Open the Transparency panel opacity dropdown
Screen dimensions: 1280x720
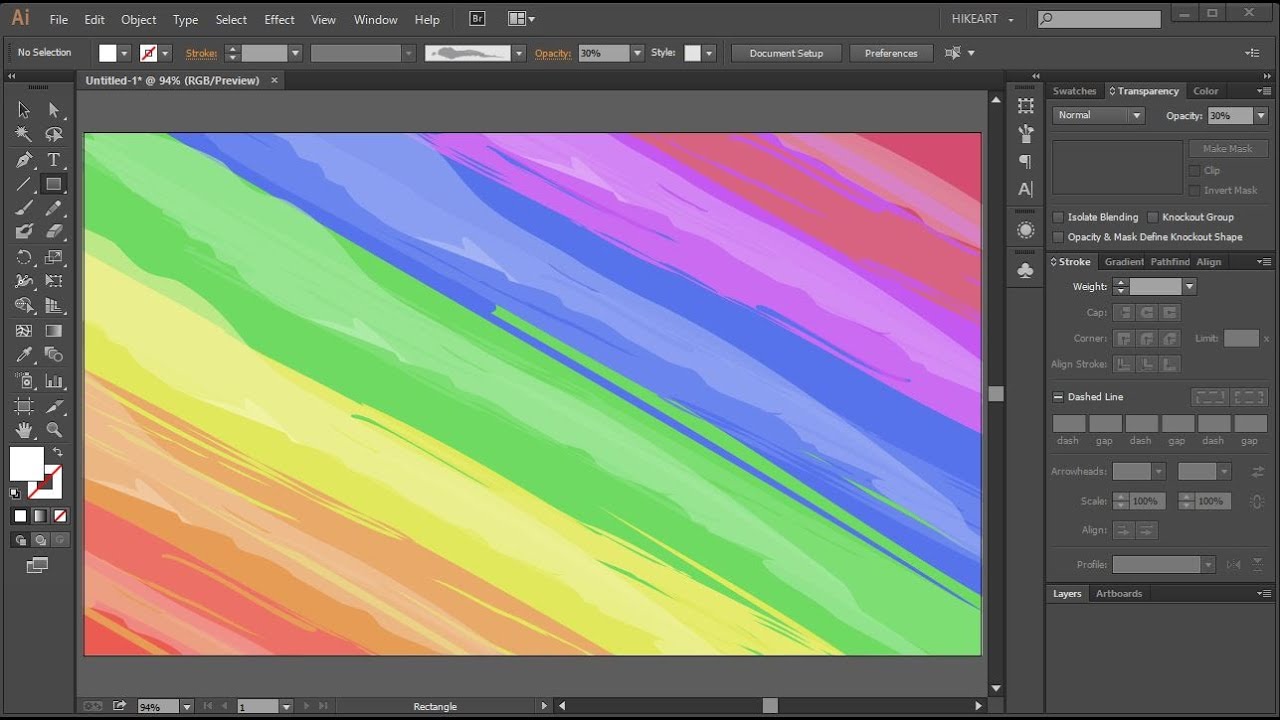1260,116
